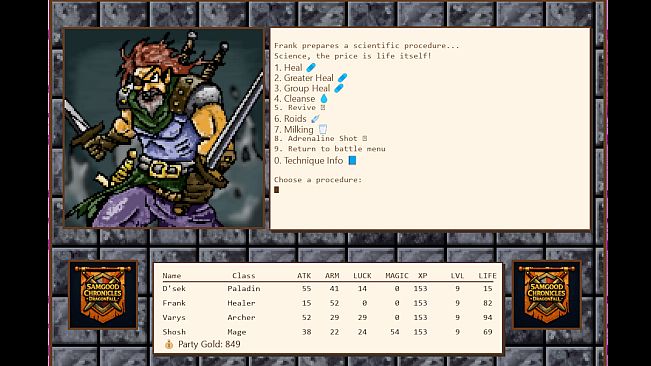Select the Roids procedure
This screenshot has width=651, height=366.
point(297,119)
